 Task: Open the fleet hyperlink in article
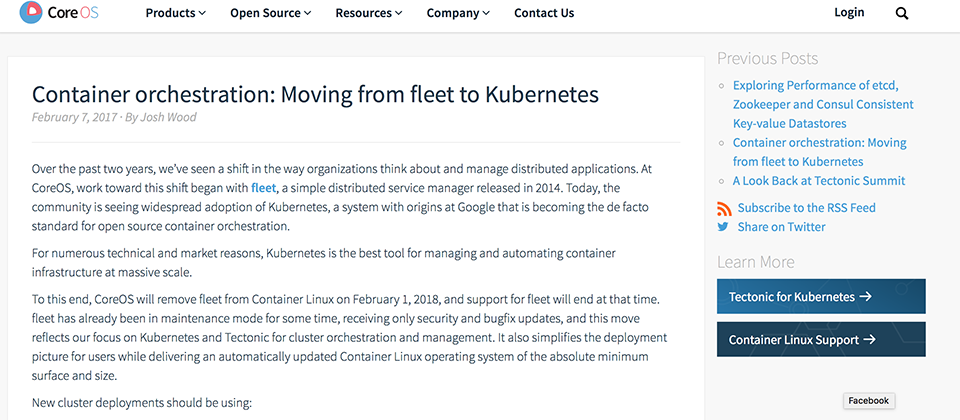tap(263, 187)
